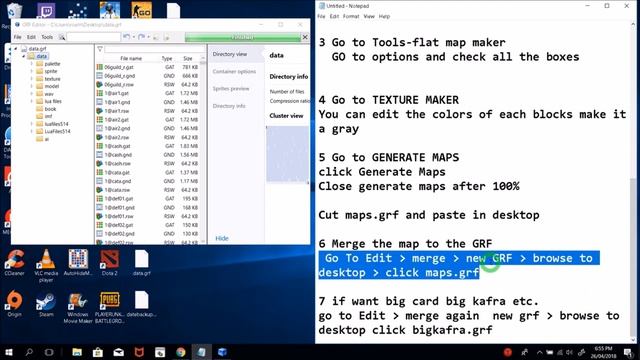Switch to Directory view tab
This screenshot has height=360, width=640.
pos(230,54)
